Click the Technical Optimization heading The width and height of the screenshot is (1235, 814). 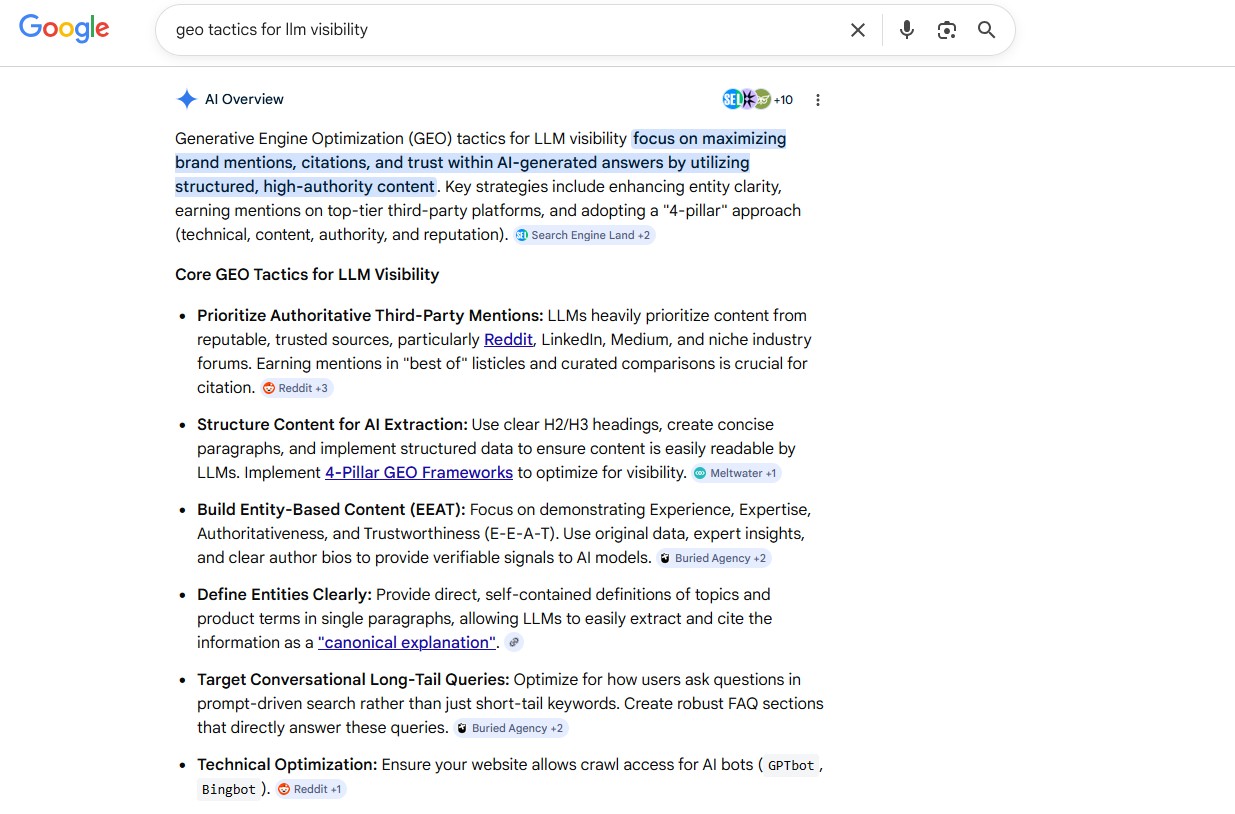[x=287, y=764]
